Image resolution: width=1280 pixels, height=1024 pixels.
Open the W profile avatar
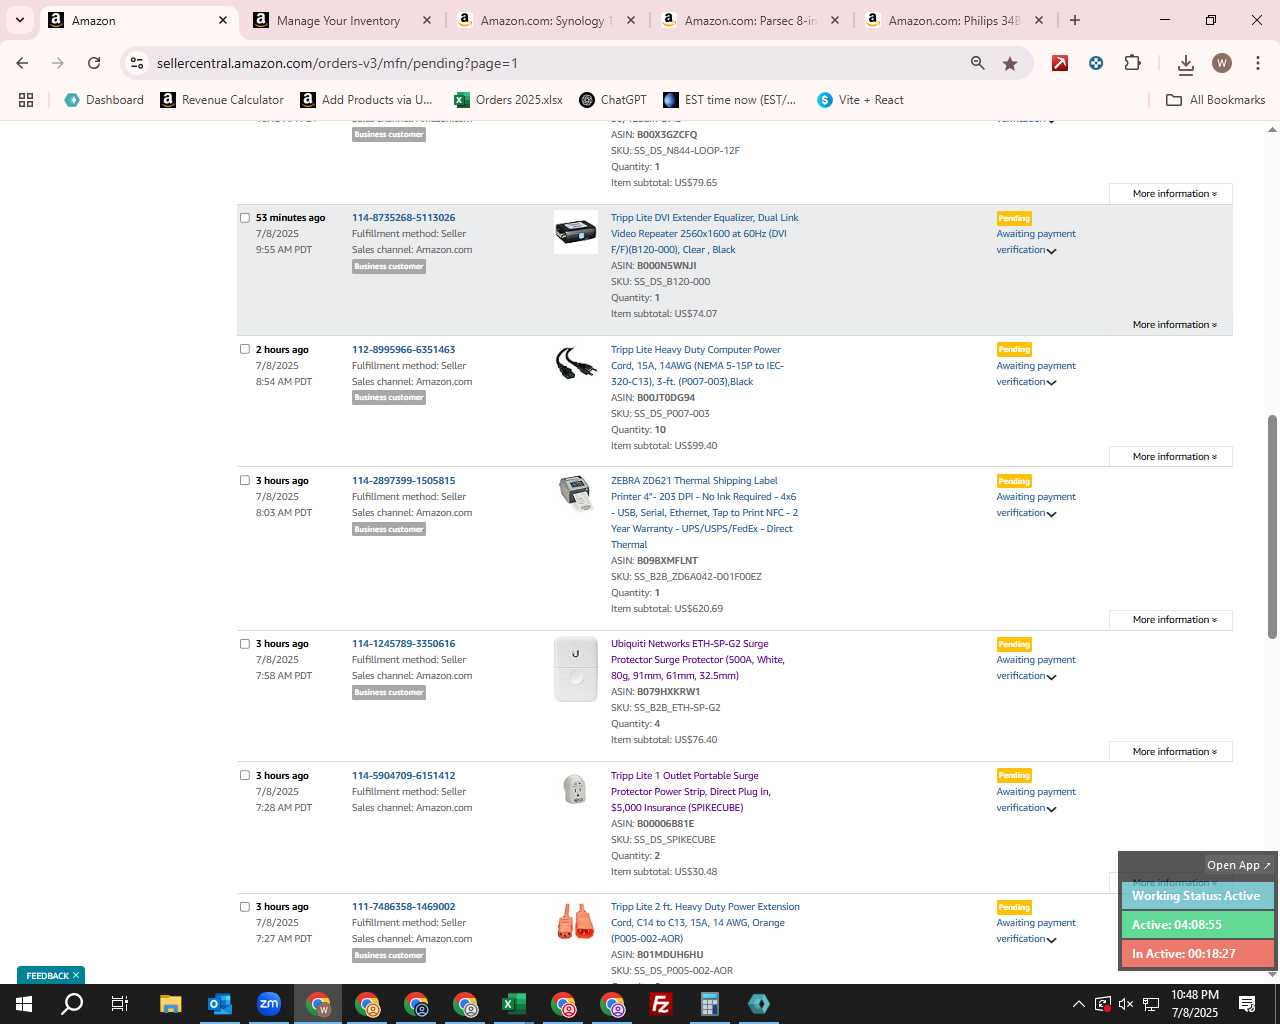[1221, 63]
